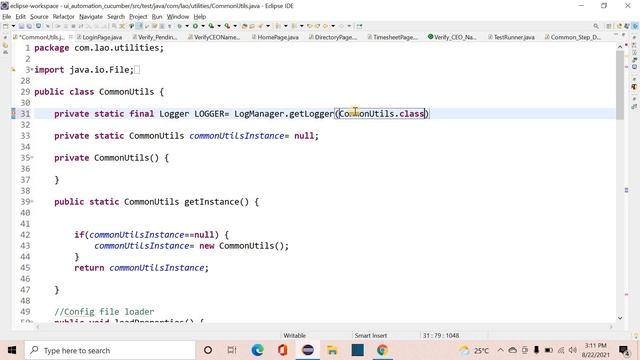Click the Writable status bar field
Viewport: 640px width, 360px height.
(294, 335)
